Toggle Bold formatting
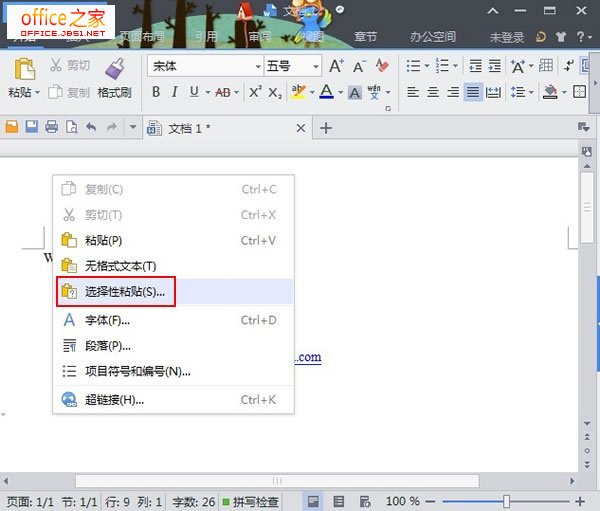600x511 pixels. click(x=156, y=92)
